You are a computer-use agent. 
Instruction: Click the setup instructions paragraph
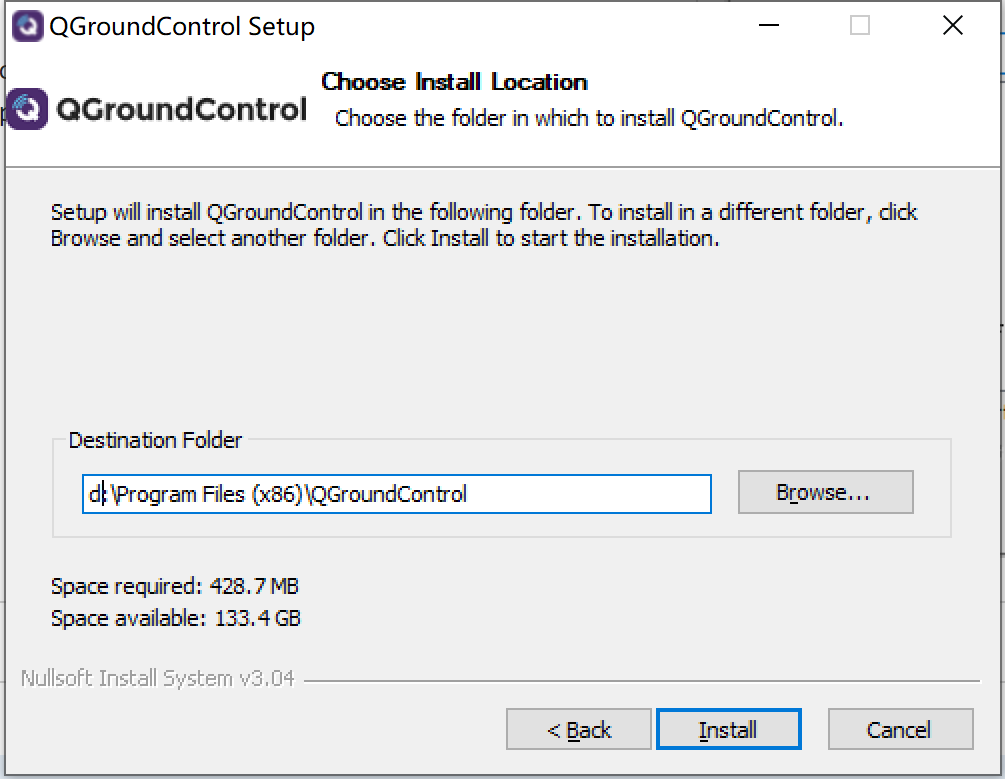[x=484, y=225]
